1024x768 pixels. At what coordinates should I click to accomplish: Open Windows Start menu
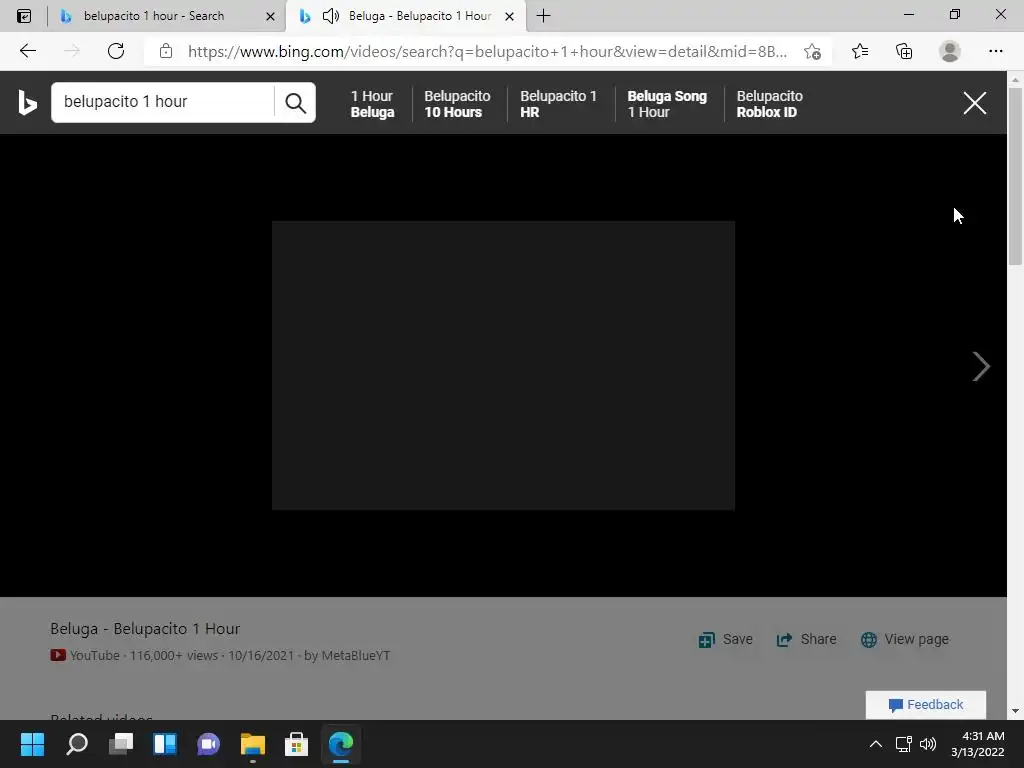pos(32,744)
